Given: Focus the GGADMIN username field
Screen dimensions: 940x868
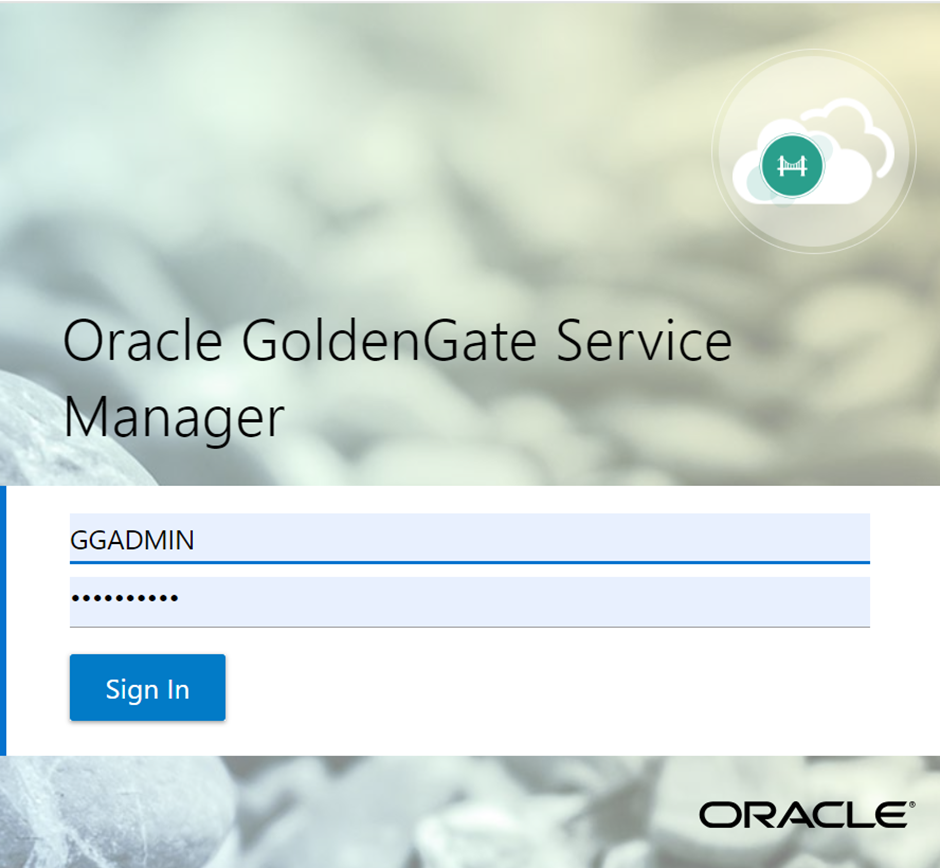Looking at the screenshot, I should coord(470,539).
